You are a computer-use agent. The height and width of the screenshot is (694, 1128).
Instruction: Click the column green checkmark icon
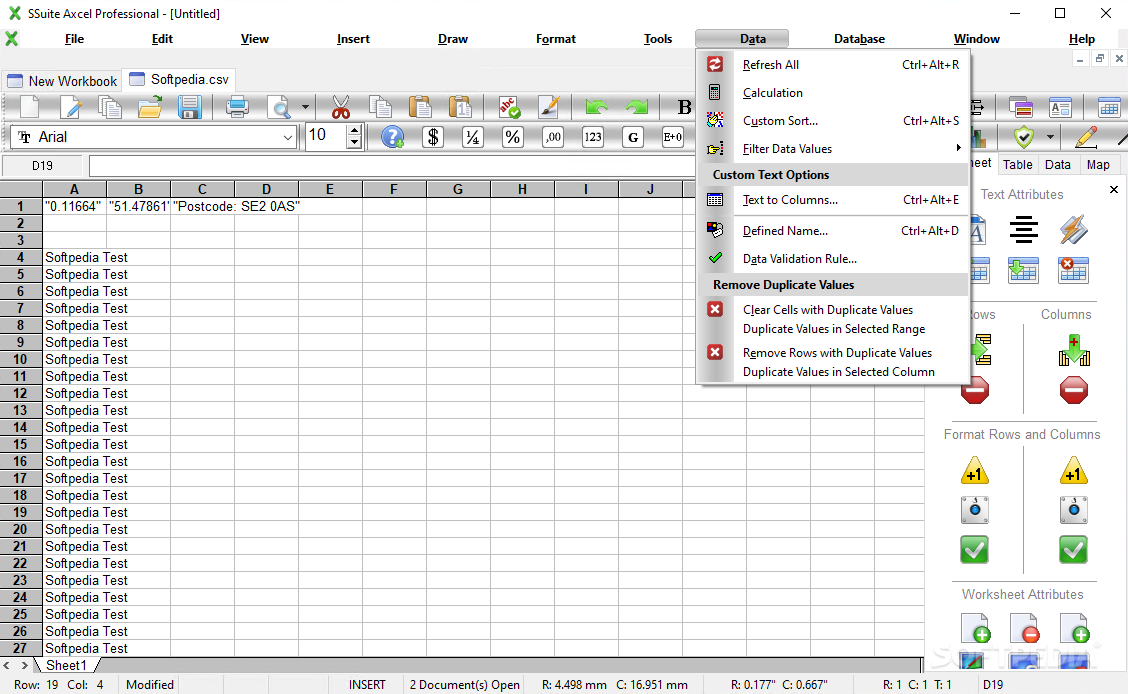pyautogui.click(x=1073, y=550)
